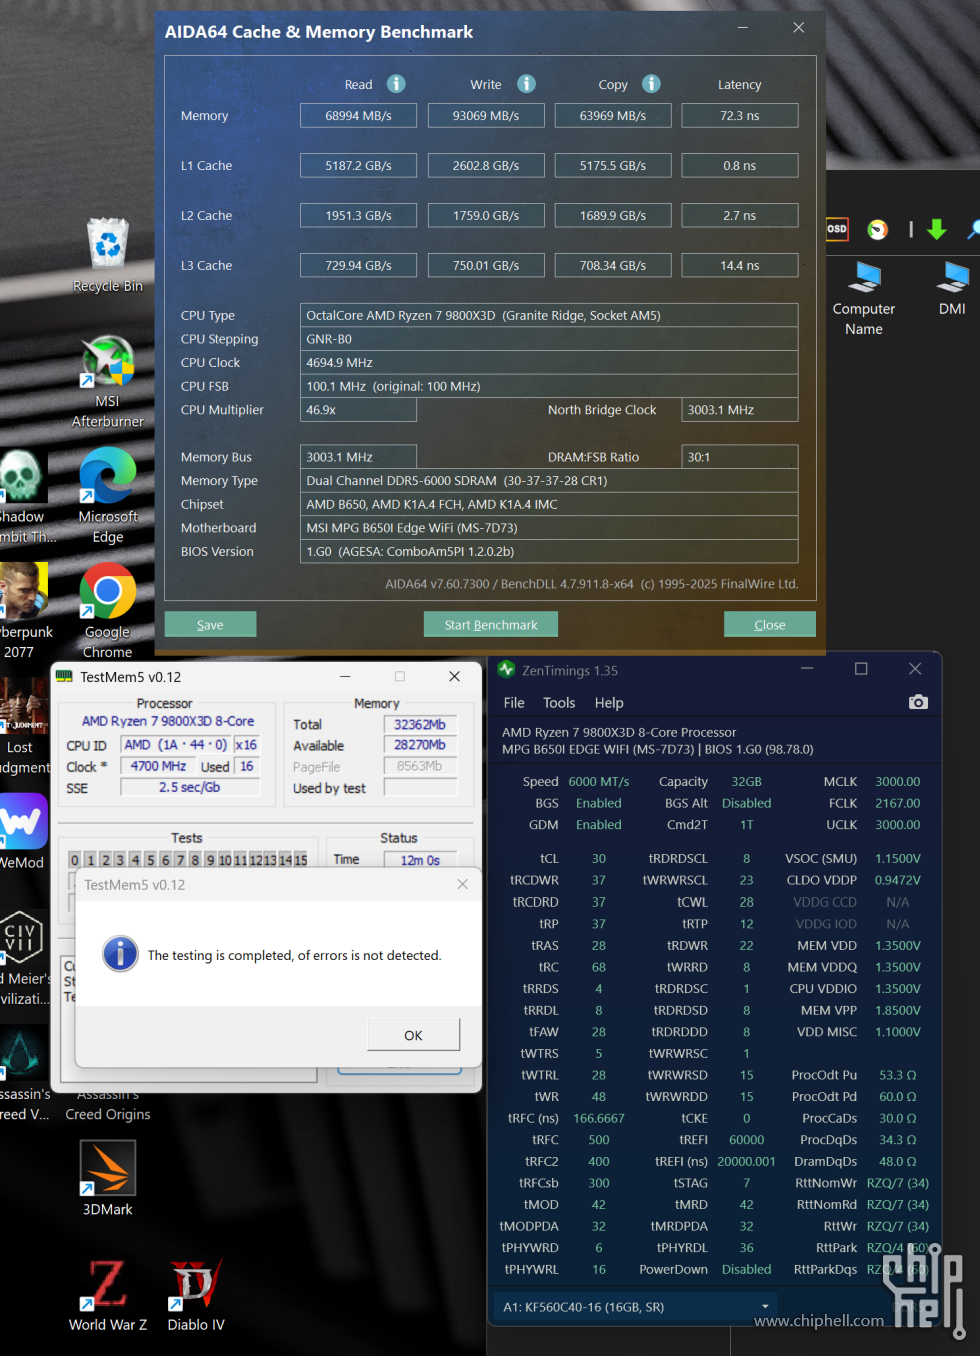This screenshot has width=980, height=1356.
Task: Click the info icon next to Copy
Action: coord(651,84)
